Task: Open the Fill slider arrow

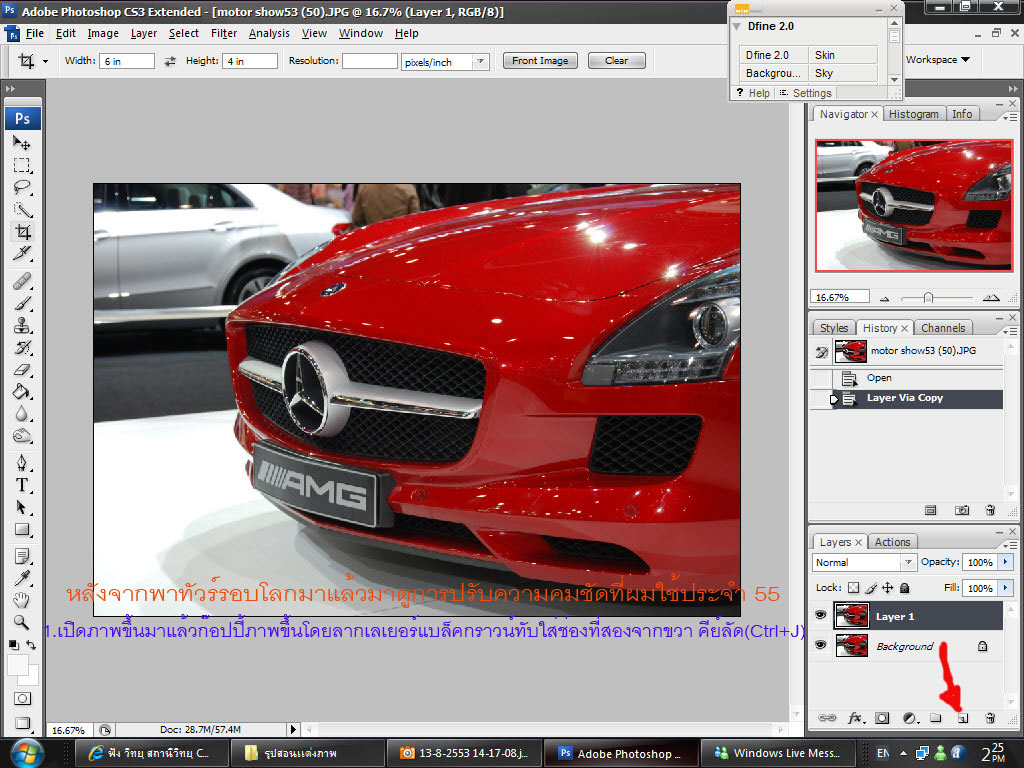Action: click(x=1005, y=588)
